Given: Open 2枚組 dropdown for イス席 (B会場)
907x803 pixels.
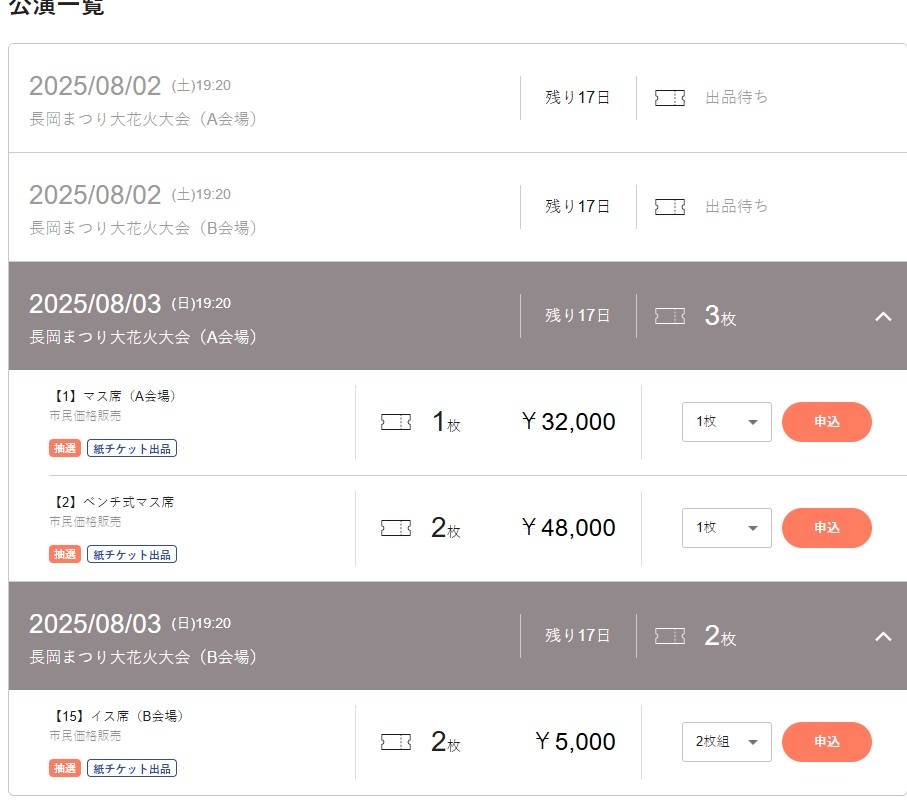Looking at the screenshot, I should 727,742.
